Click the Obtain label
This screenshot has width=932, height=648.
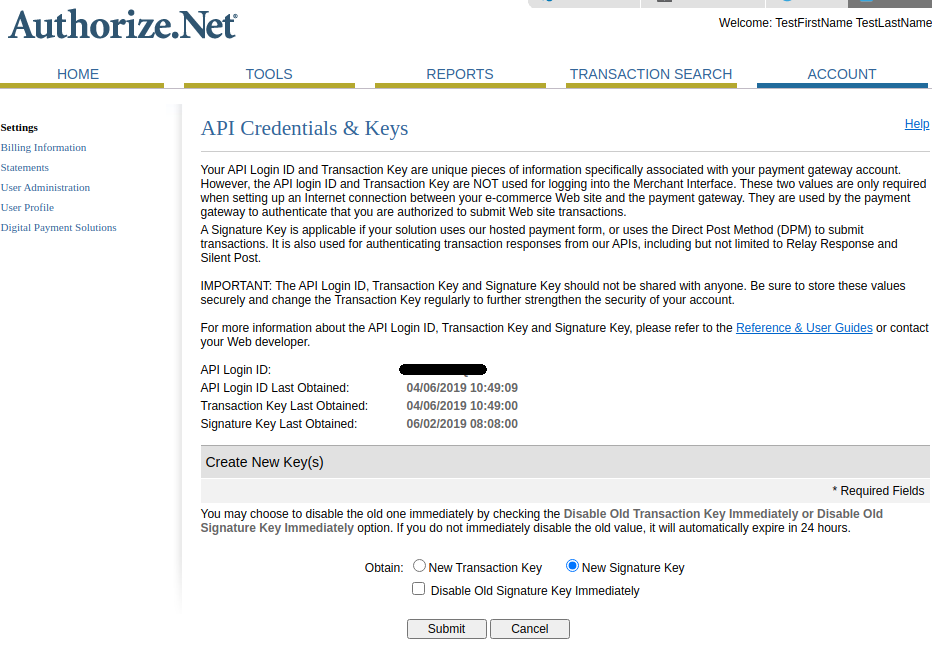click(x=384, y=568)
